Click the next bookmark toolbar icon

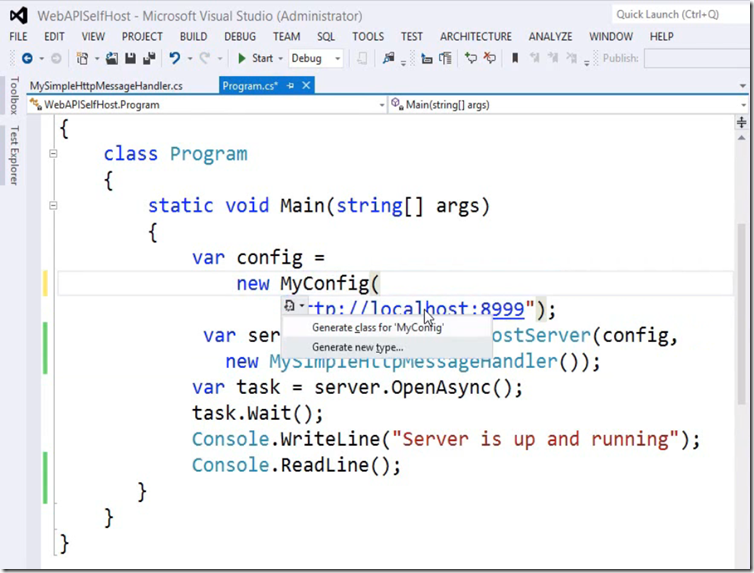[x=553, y=59]
